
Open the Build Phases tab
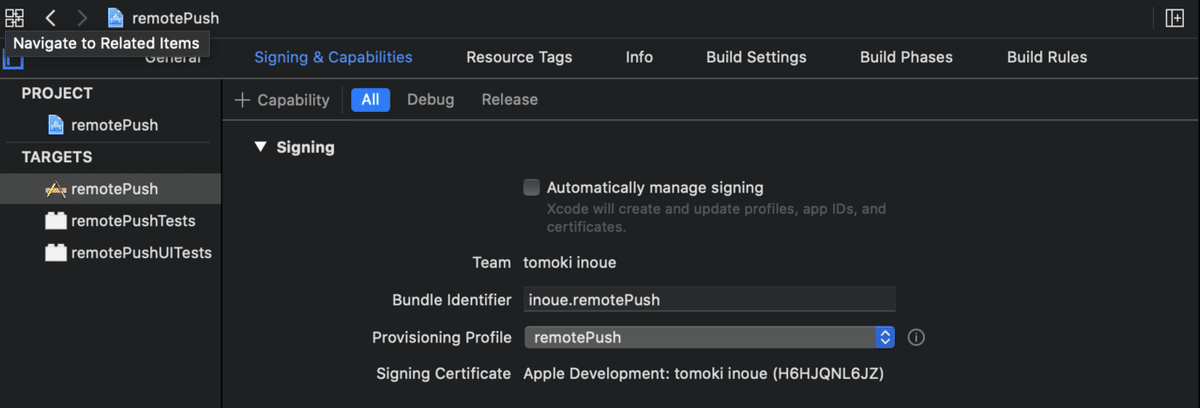906,57
